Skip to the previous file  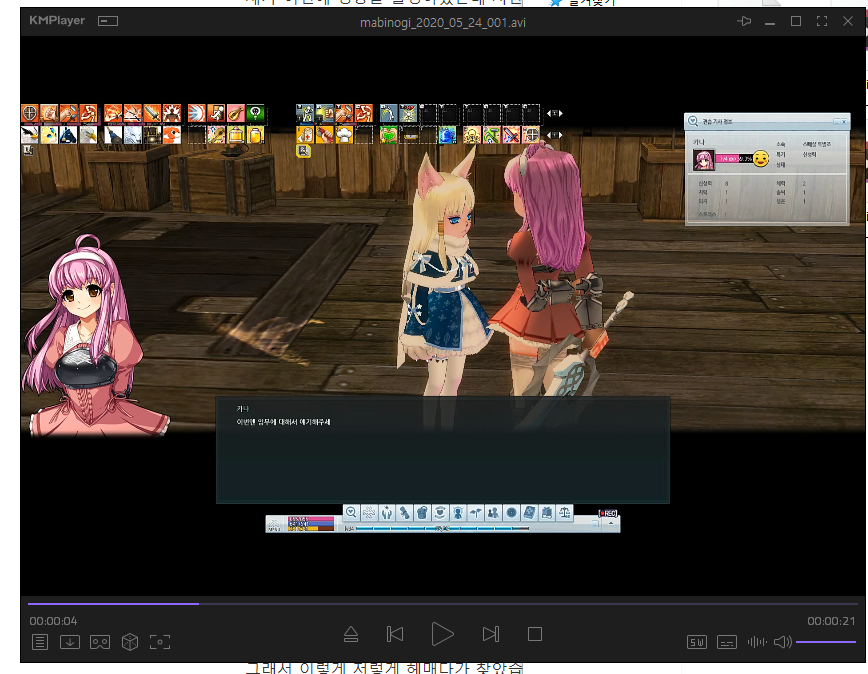[x=395, y=634]
